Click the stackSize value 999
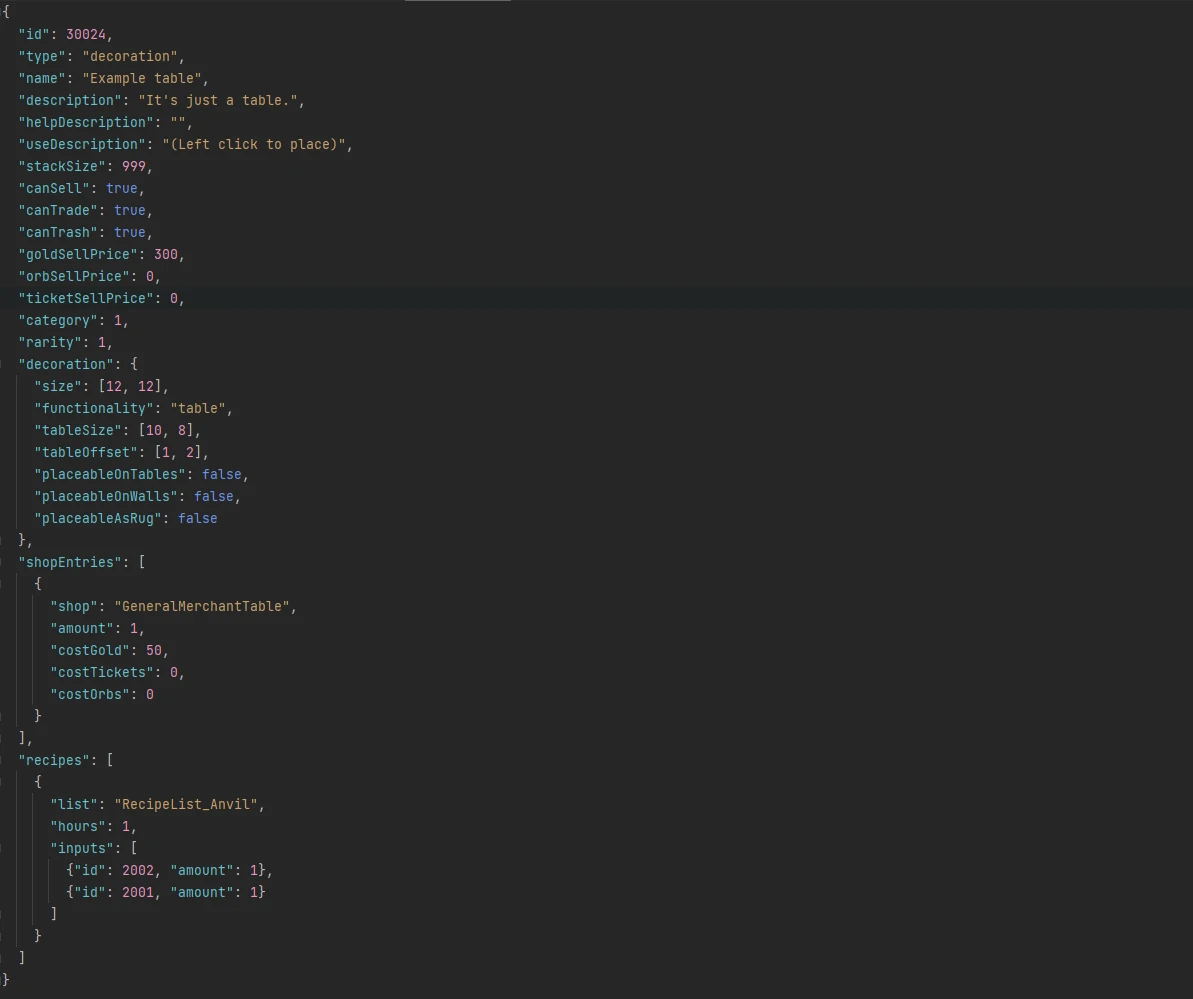The height and width of the screenshot is (999, 1193). (134, 166)
